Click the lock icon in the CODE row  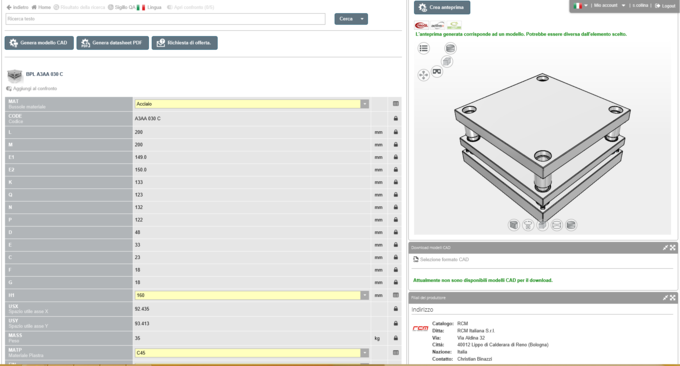(x=396, y=118)
